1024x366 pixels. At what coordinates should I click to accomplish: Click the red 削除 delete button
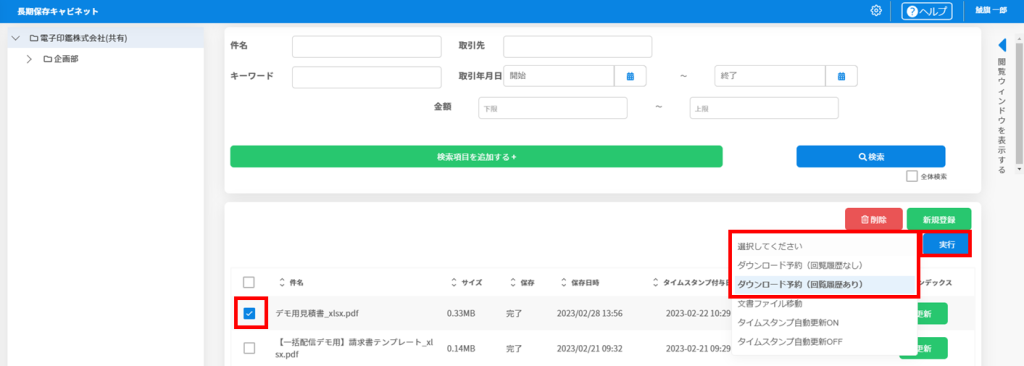pyautogui.click(x=874, y=220)
